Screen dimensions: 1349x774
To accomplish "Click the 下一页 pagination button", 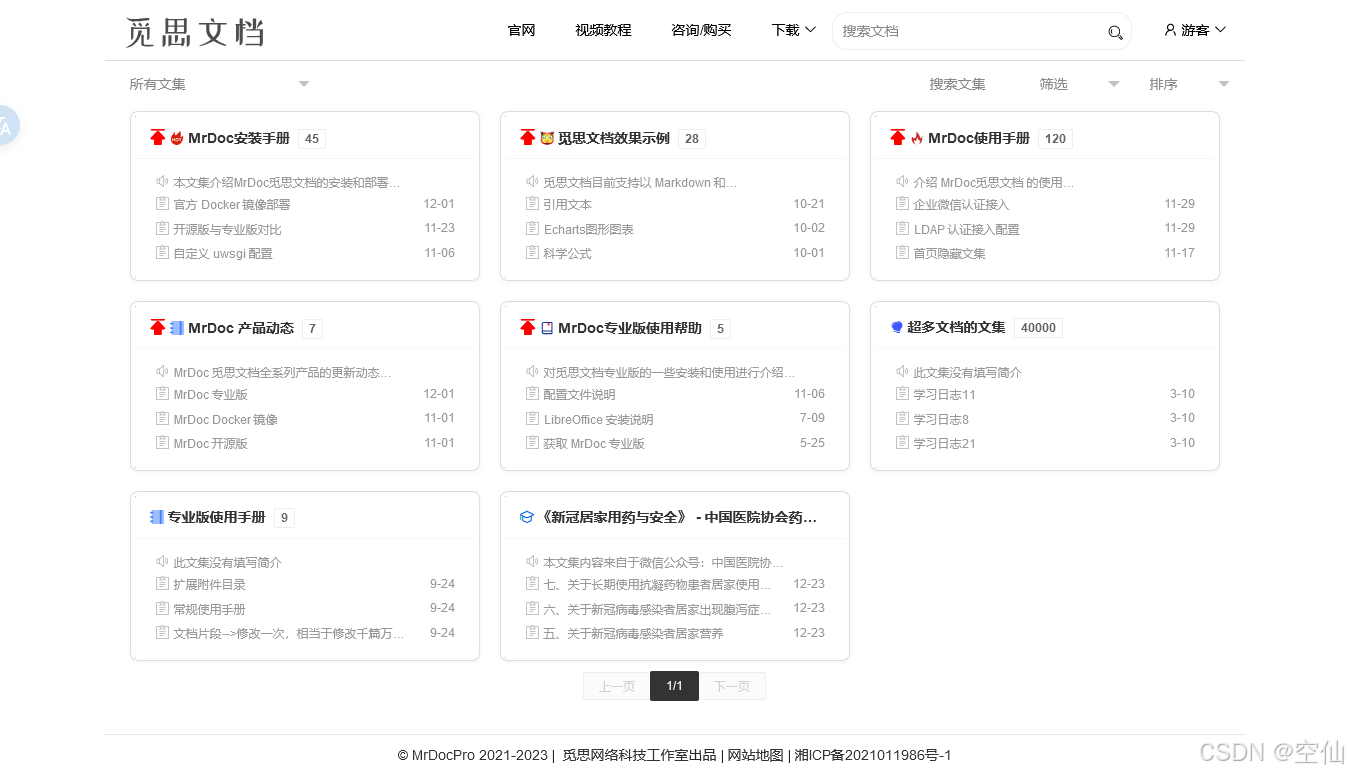I will click(731, 686).
